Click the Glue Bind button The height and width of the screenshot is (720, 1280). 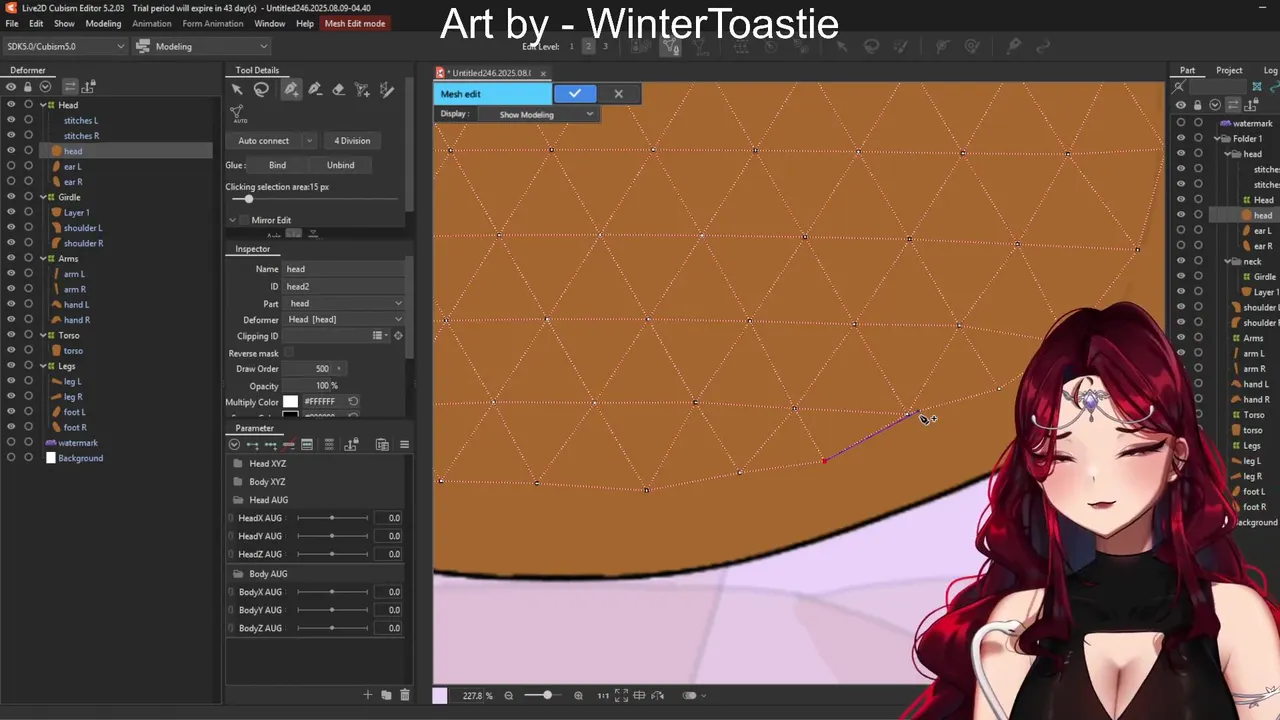point(277,165)
